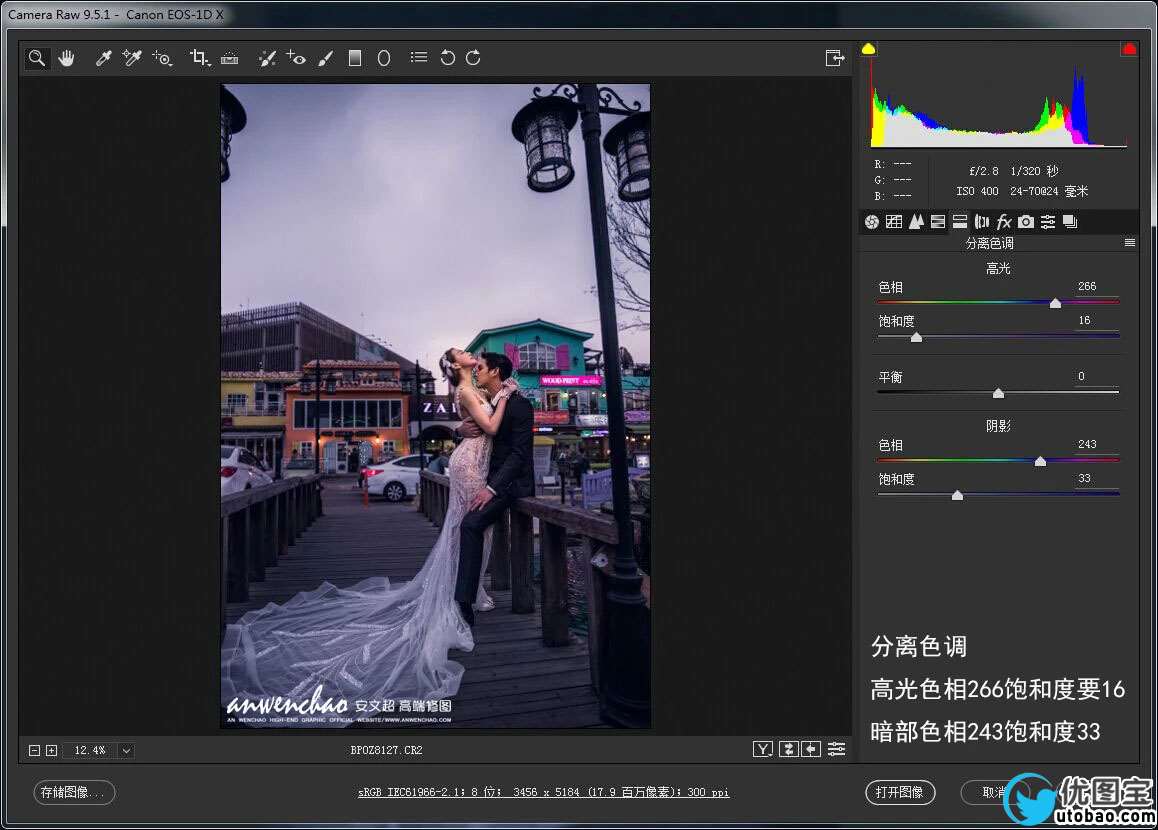
Task: Toggle highlight clipping warning in histogram
Action: (1129, 49)
